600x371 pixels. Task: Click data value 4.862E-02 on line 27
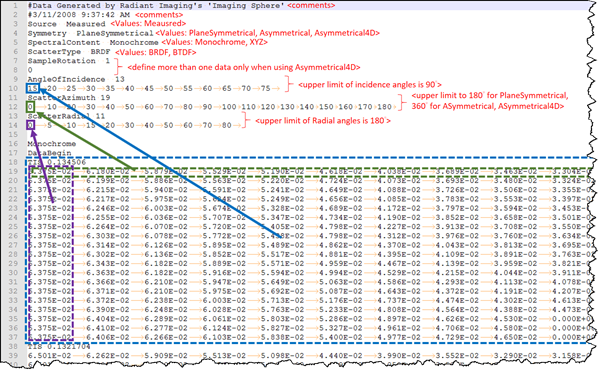click(x=341, y=245)
